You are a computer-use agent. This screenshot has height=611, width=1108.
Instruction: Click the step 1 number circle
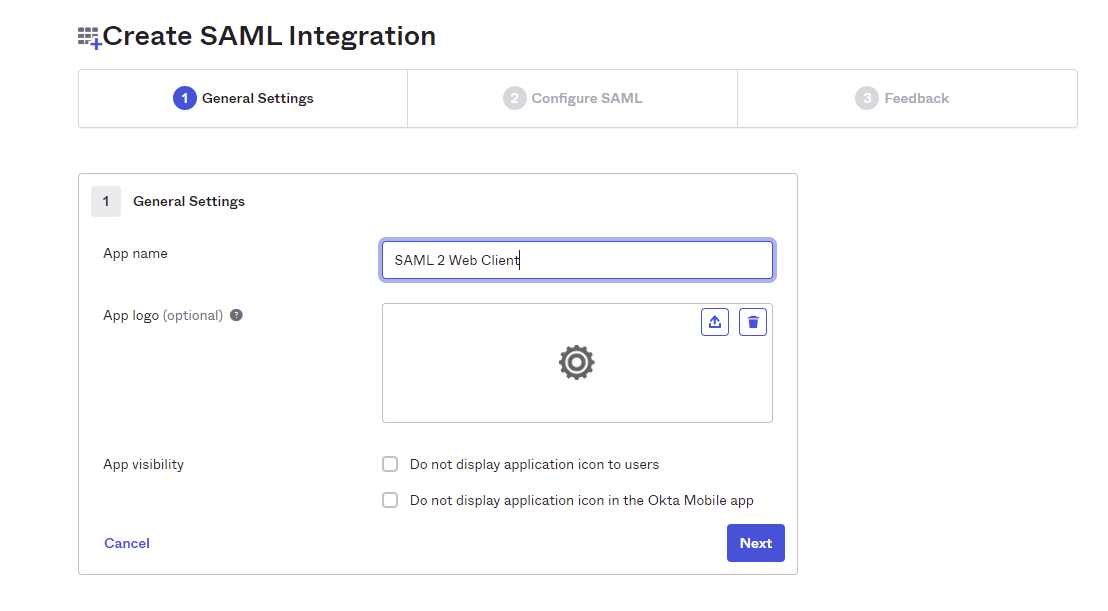(184, 98)
